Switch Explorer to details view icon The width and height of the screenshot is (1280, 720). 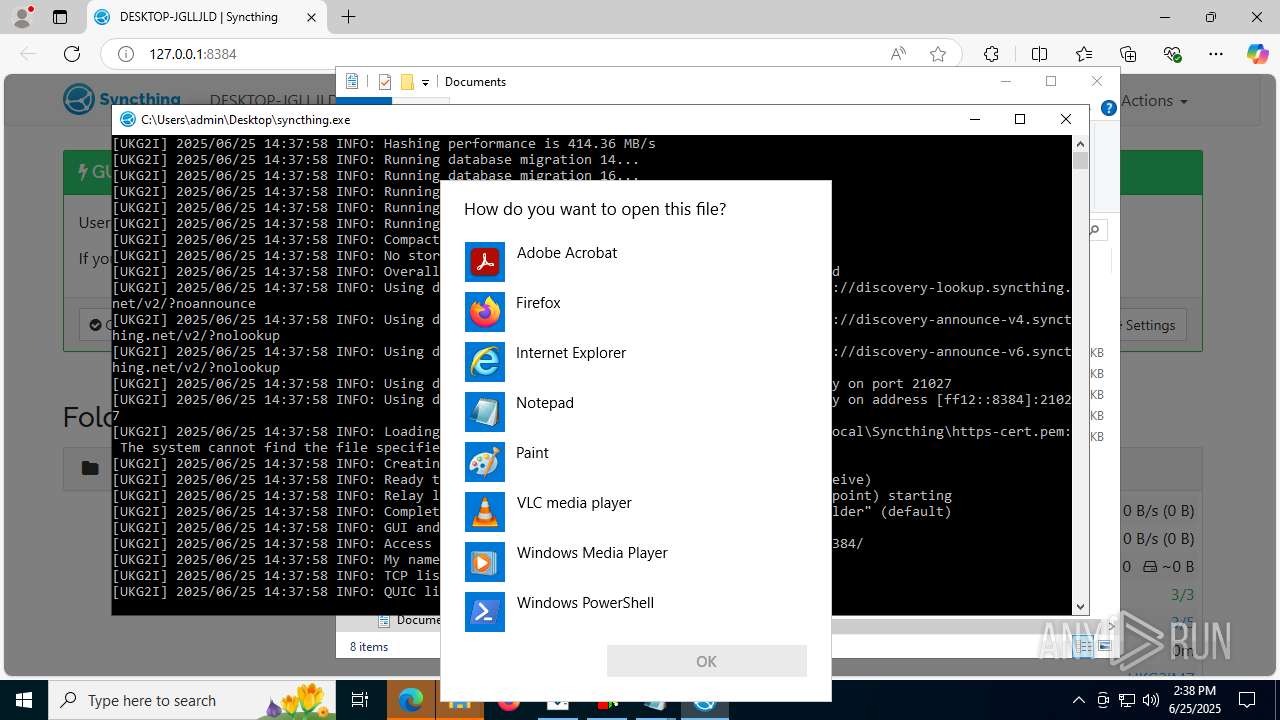tap(1084, 647)
